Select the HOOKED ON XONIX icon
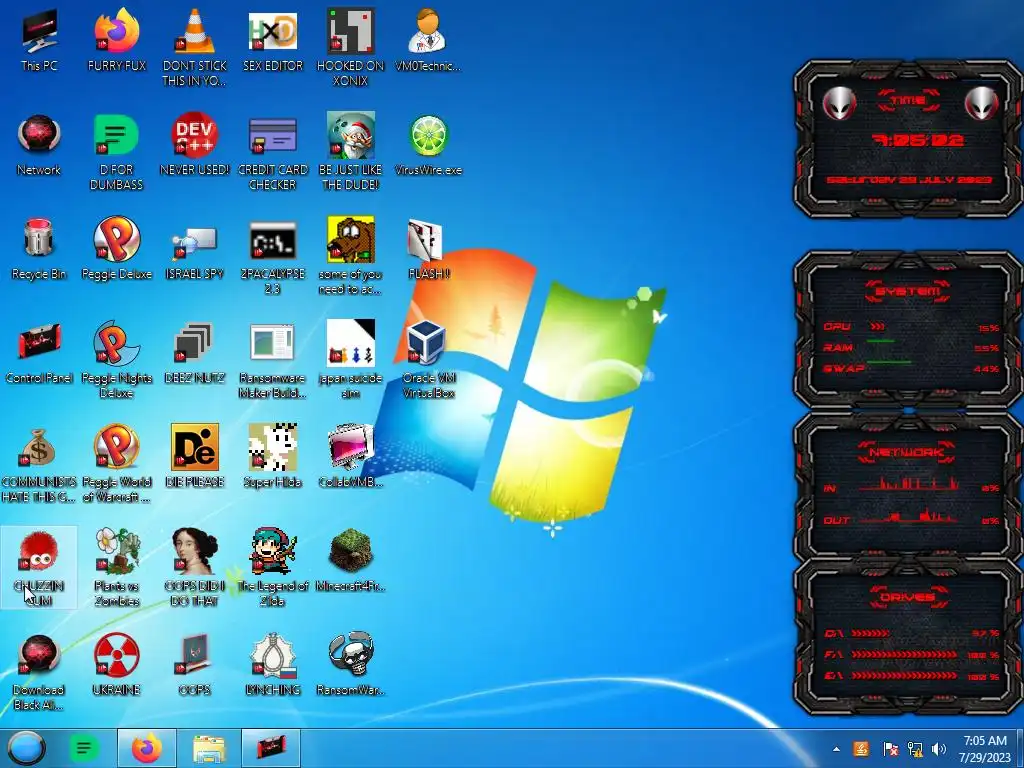This screenshot has width=1024, height=768. click(x=351, y=31)
